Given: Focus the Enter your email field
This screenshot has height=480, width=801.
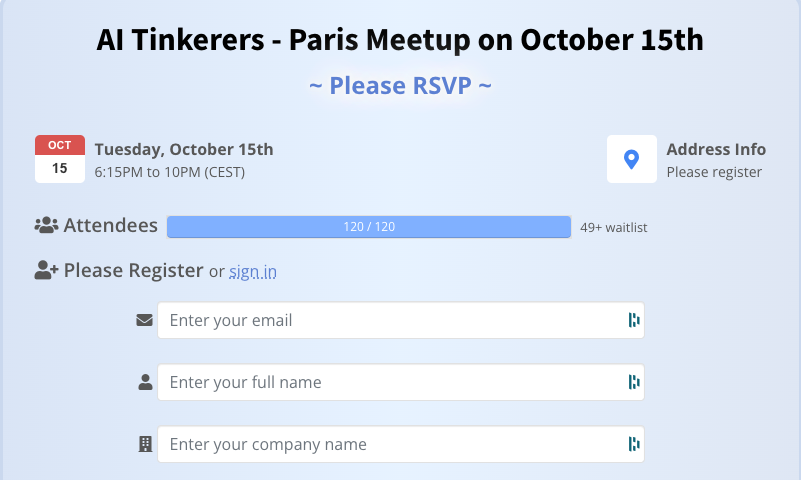Looking at the screenshot, I should [x=390, y=321].
